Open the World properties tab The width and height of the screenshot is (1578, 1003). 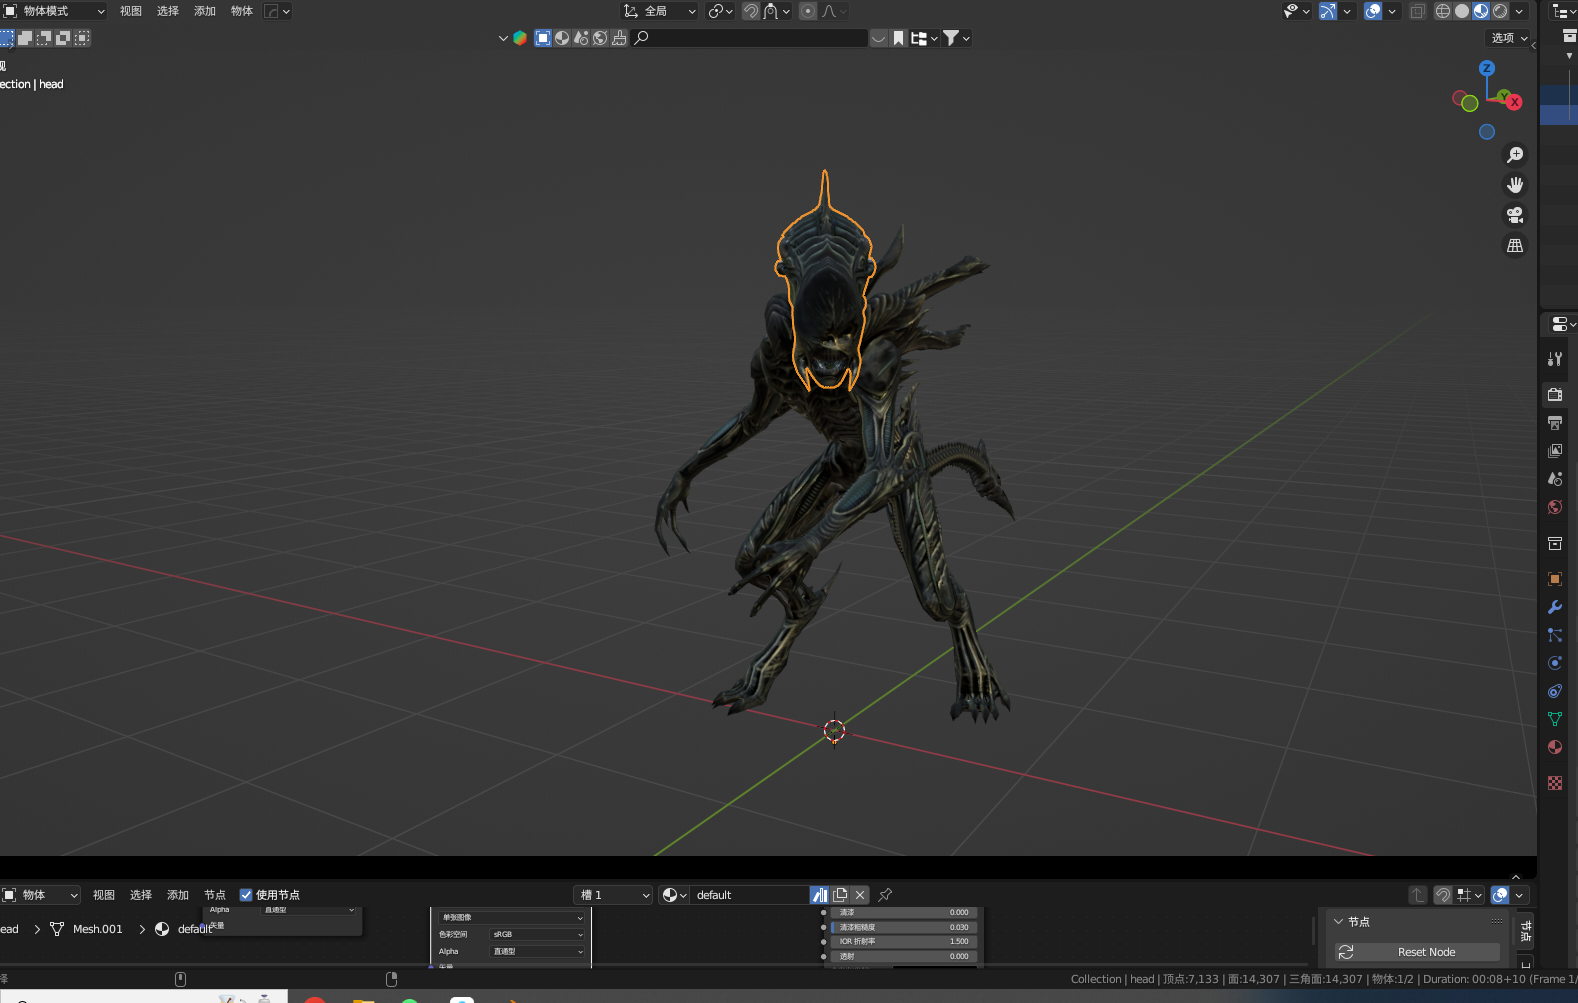[1555, 507]
